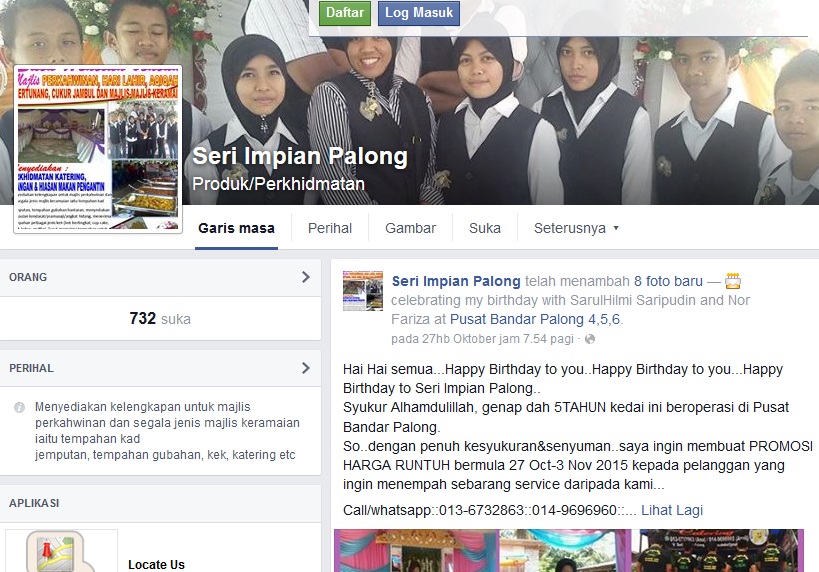Select the Suka tab
819x572 pixels.
pyautogui.click(x=485, y=228)
